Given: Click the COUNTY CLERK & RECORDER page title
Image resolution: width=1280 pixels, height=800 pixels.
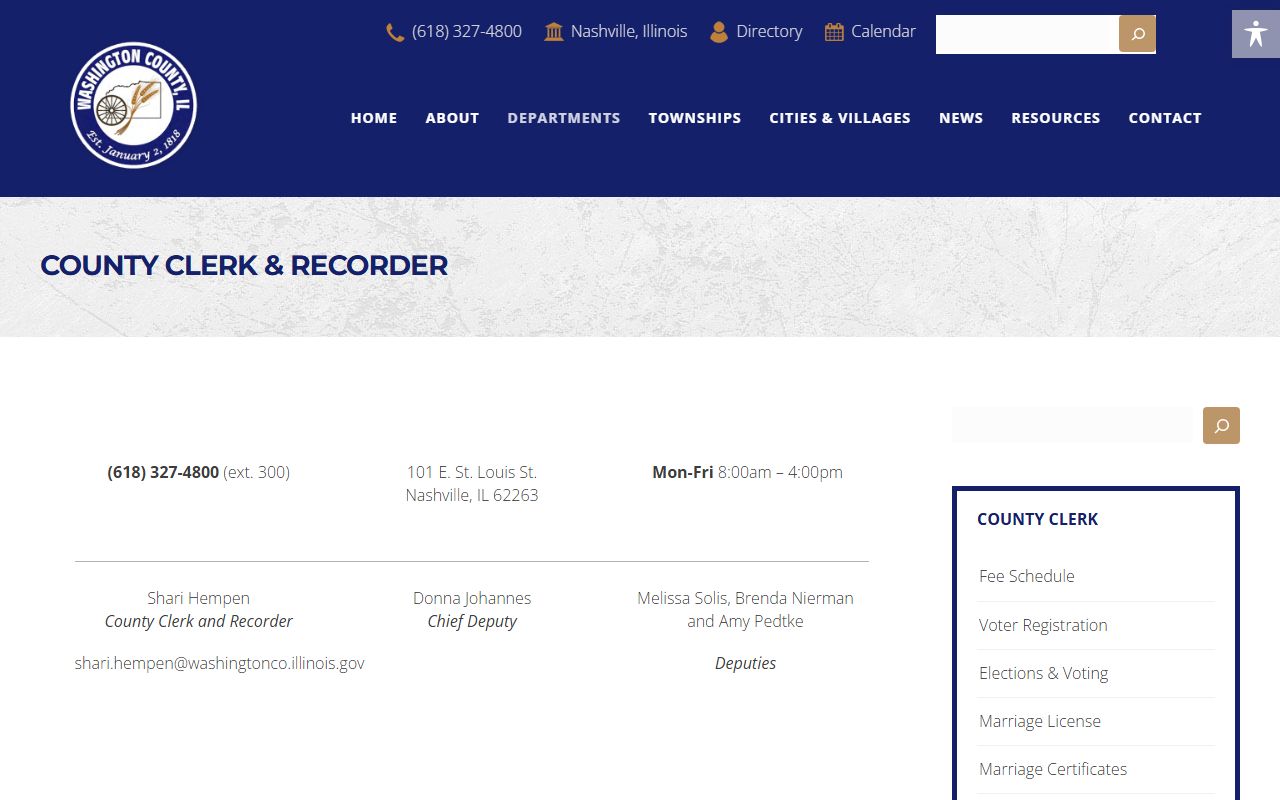Looking at the screenshot, I should point(244,265).
